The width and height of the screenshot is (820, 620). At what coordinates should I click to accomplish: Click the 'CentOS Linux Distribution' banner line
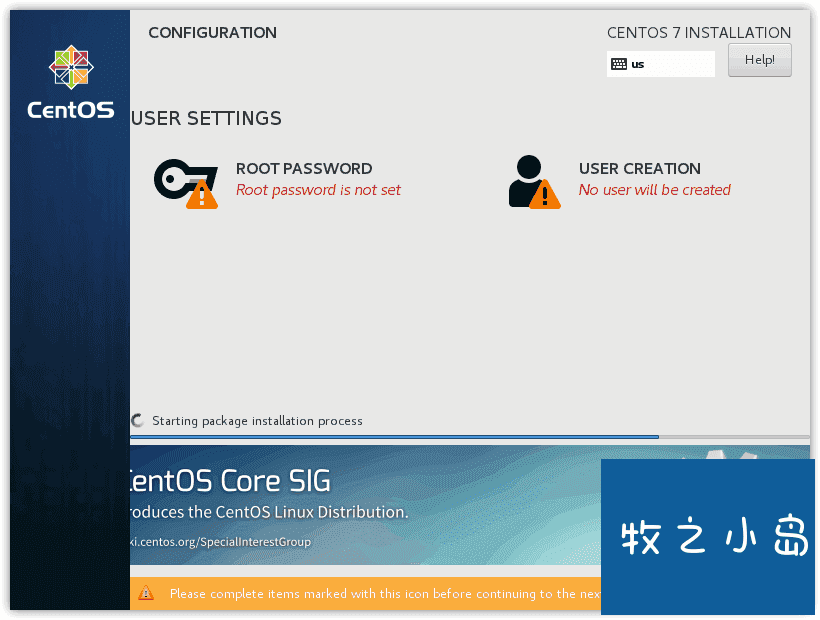(x=269, y=512)
